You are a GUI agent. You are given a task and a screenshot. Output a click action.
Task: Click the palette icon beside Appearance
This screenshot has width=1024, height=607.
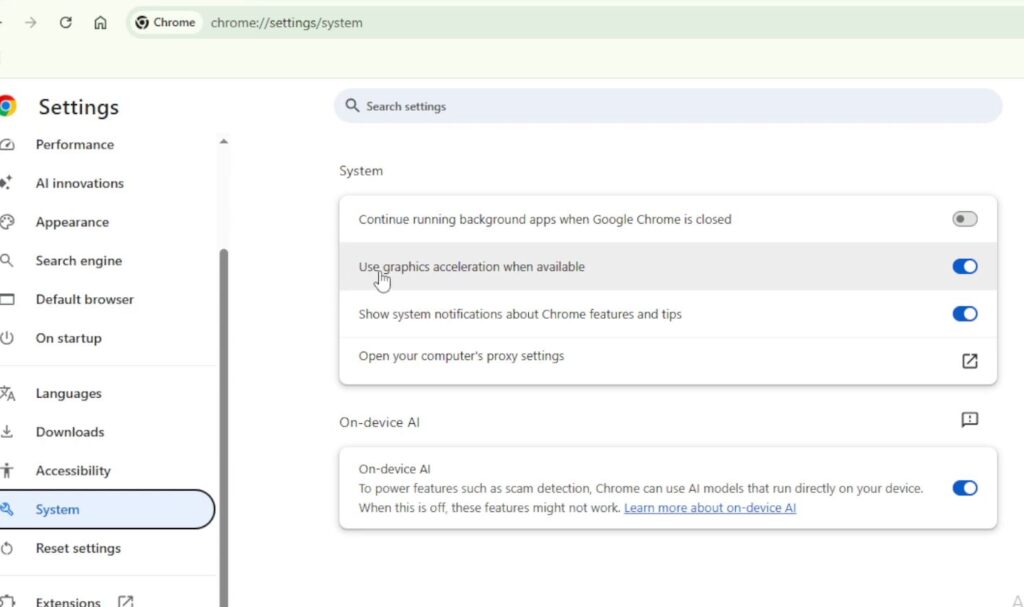tap(7, 221)
